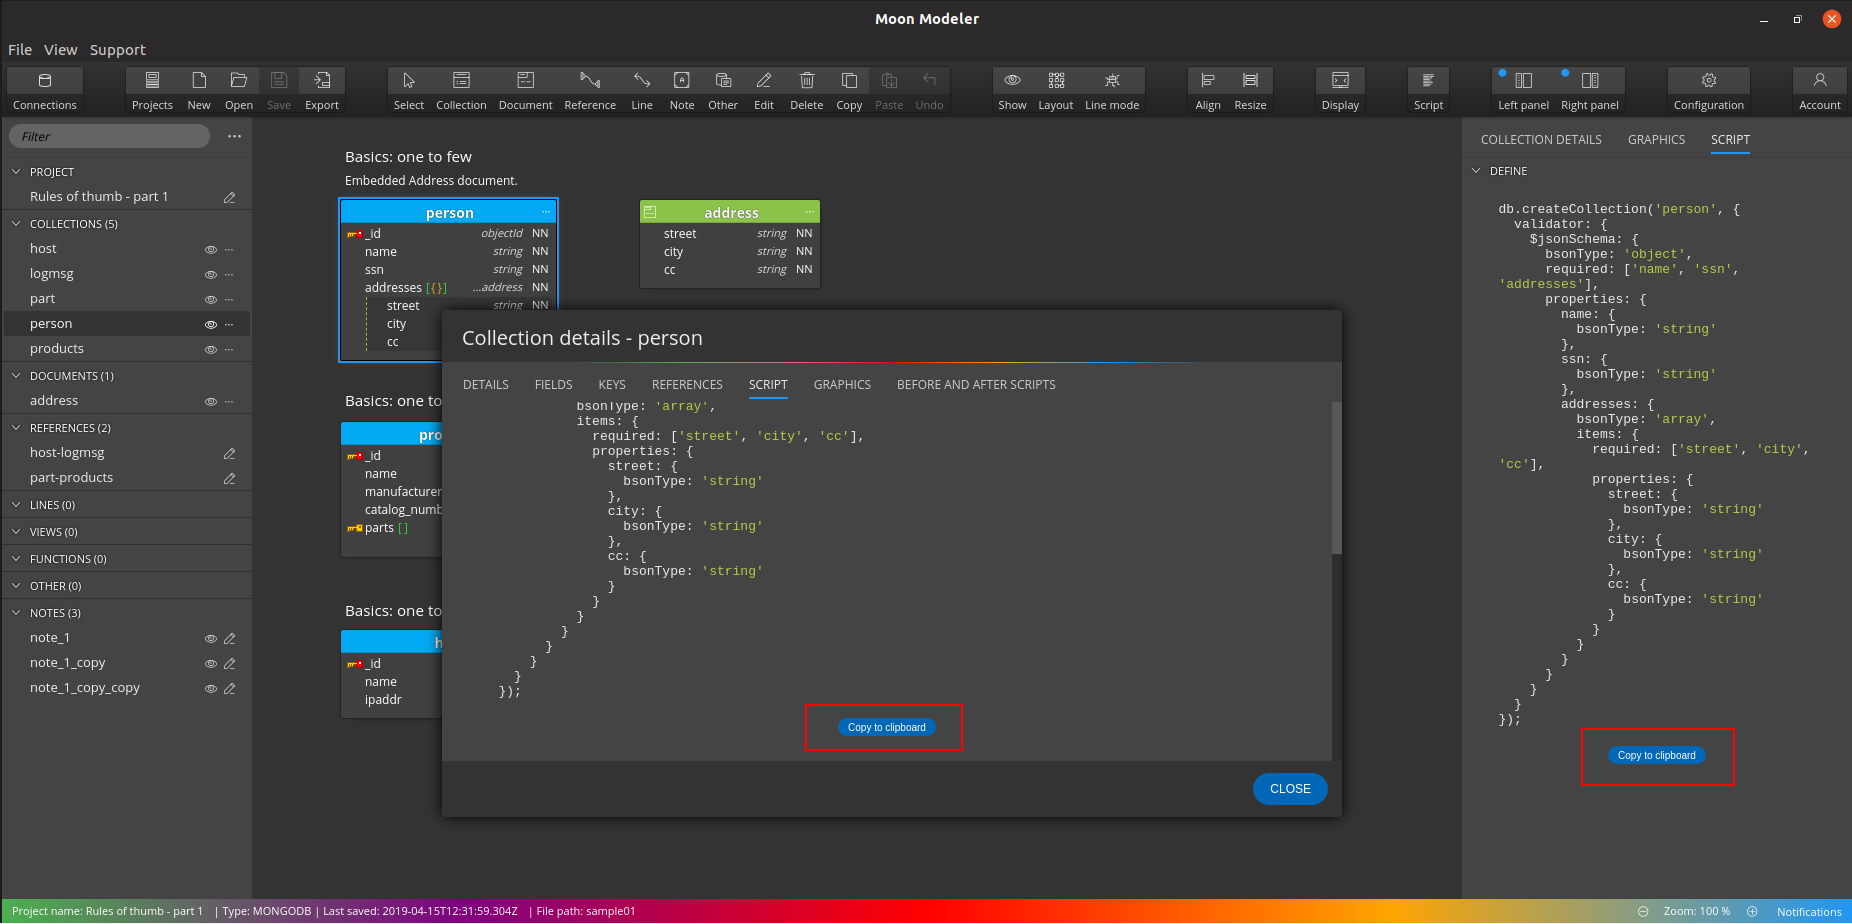The width and height of the screenshot is (1852, 924).
Task: Select the Collection tool
Action: coord(461,81)
